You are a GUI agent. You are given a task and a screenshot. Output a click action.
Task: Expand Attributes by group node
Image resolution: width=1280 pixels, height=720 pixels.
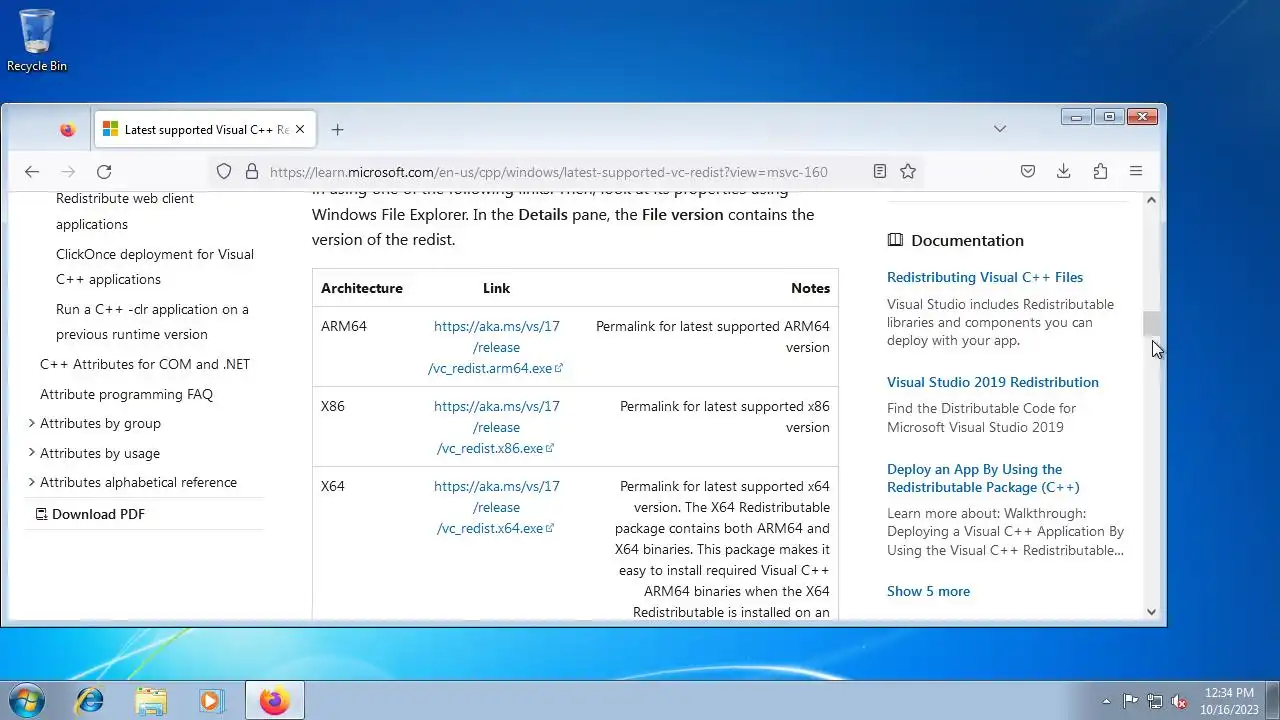96,423
